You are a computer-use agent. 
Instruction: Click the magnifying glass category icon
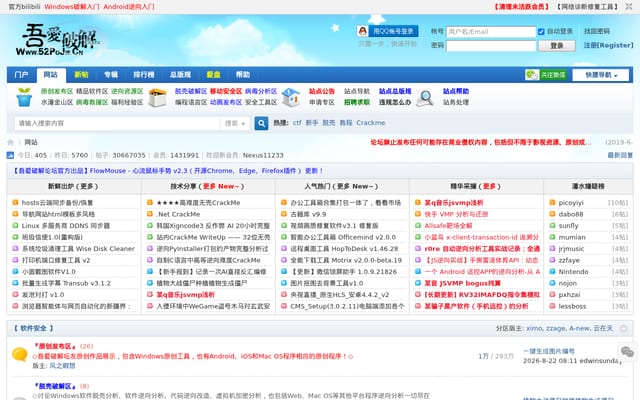click(425, 97)
